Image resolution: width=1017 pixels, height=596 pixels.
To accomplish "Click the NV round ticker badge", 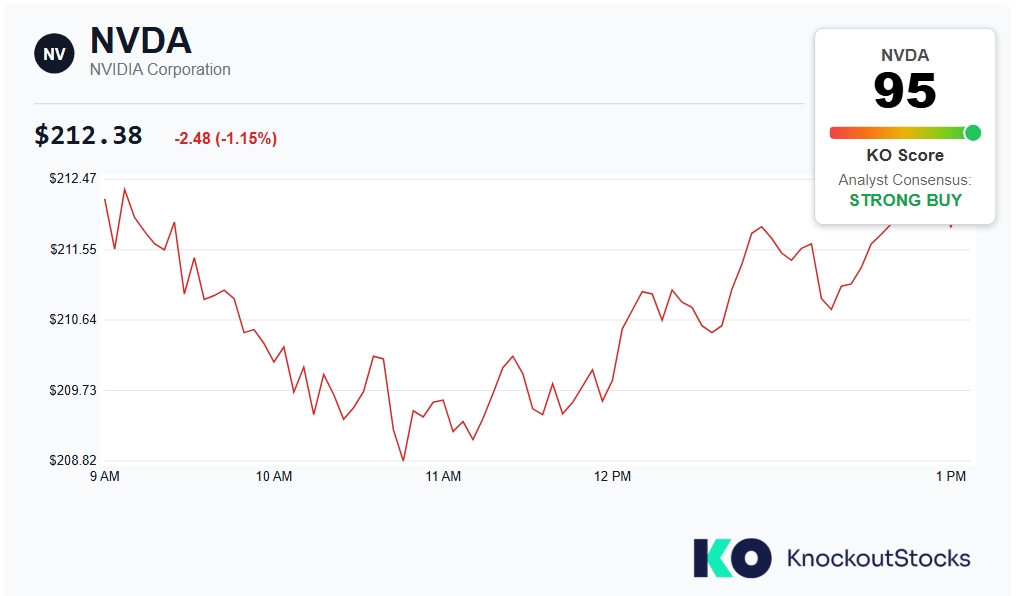I will 54,54.
